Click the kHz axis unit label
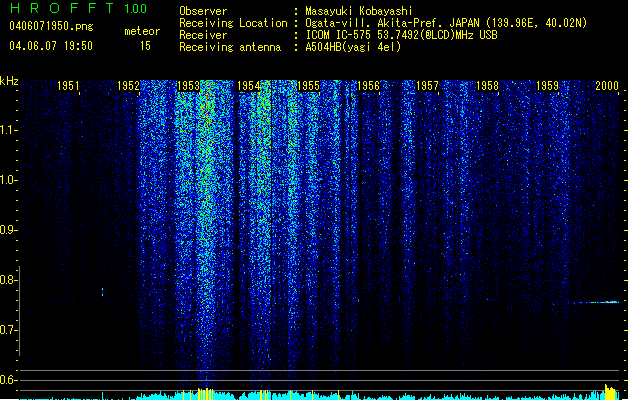This screenshot has width=629, height=400. [9, 81]
